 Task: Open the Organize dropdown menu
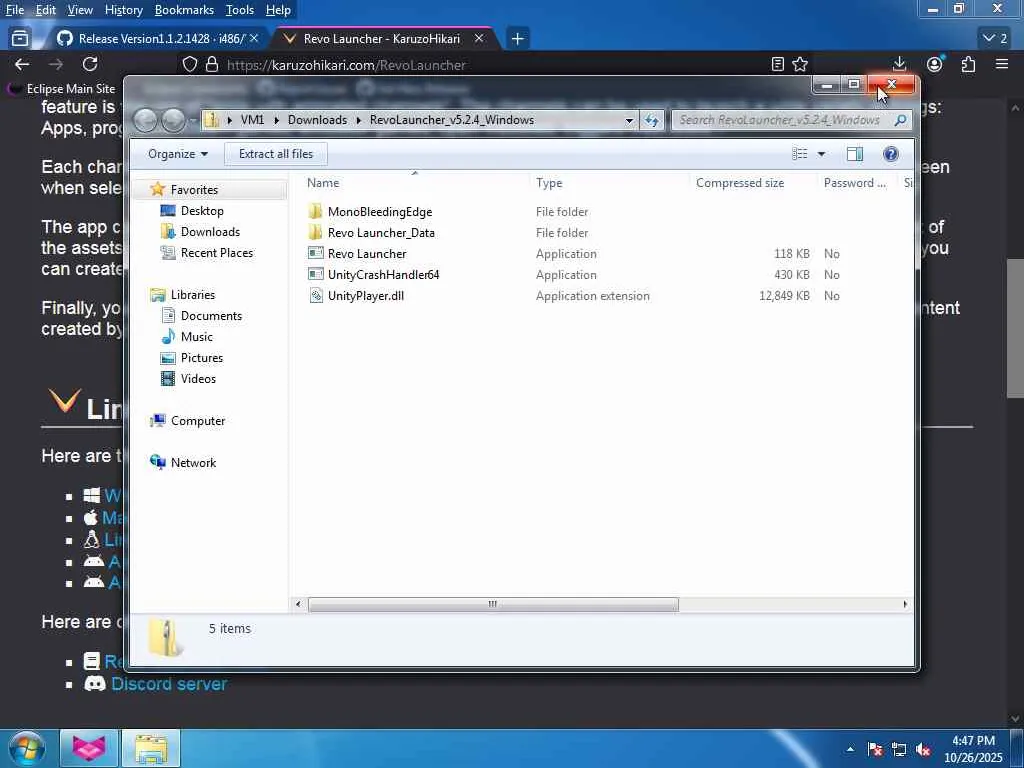coord(178,154)
